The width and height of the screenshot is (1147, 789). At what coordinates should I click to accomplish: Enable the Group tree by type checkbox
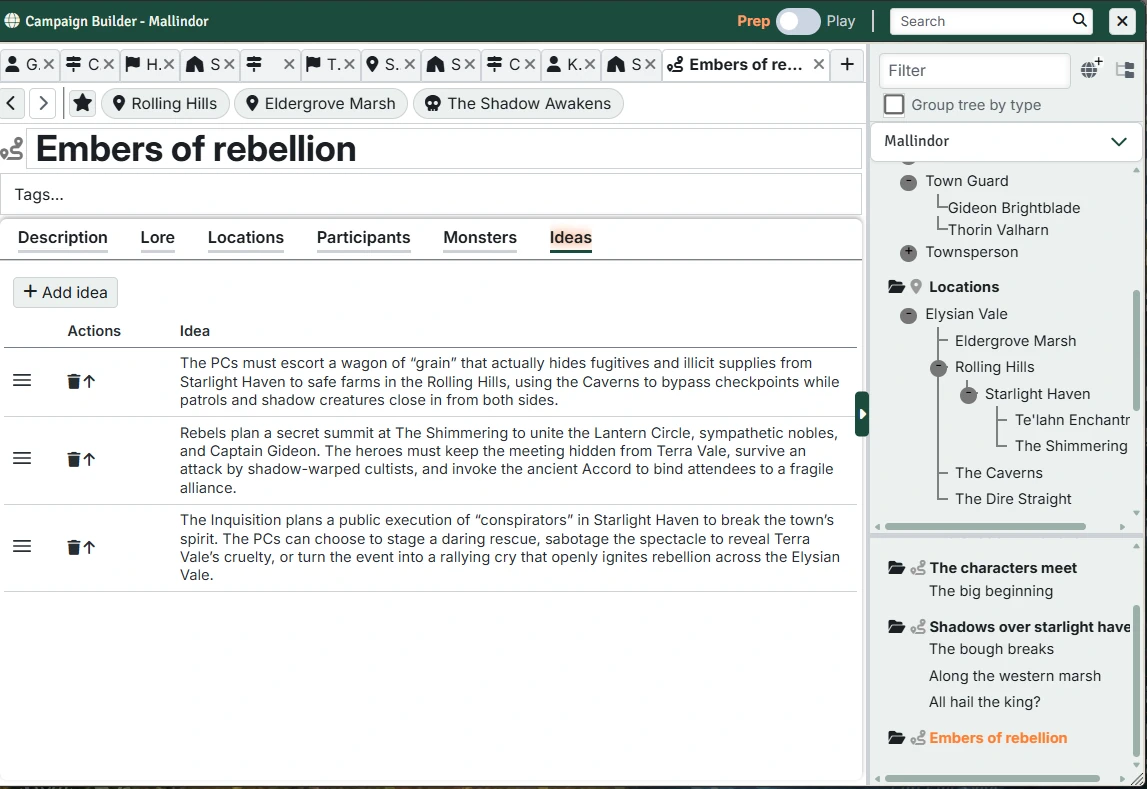coord(895,105)
